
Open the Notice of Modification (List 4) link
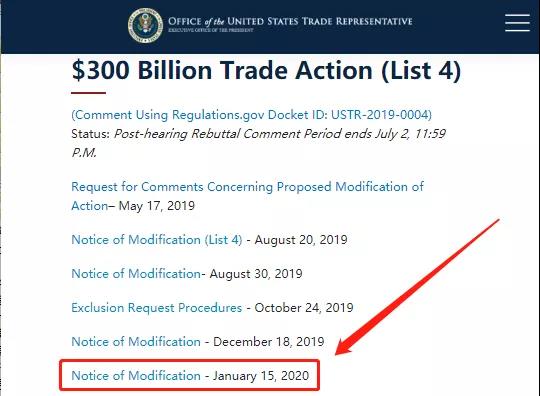point(157,239)
